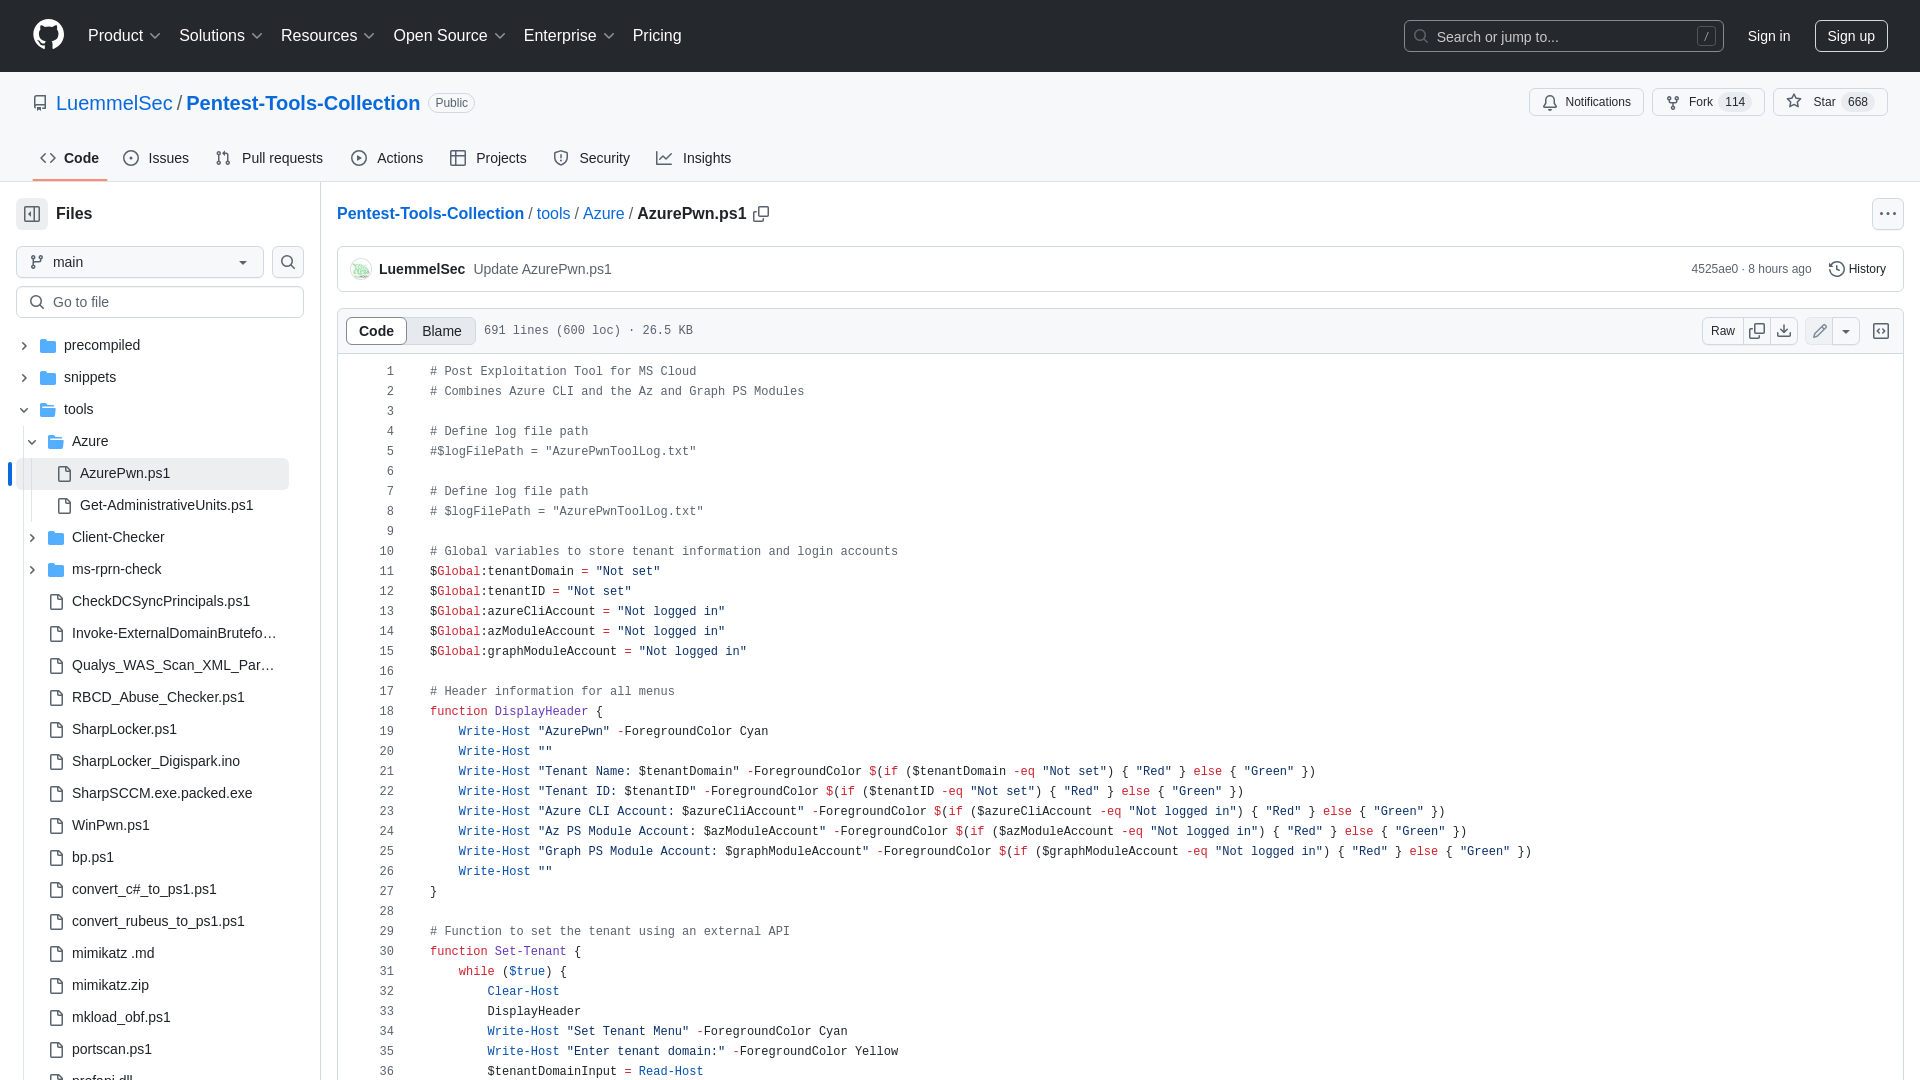The height and width of the screenshot is (1080, 1920).
Task: Click the Sign up button
Action: (1851, 36)
